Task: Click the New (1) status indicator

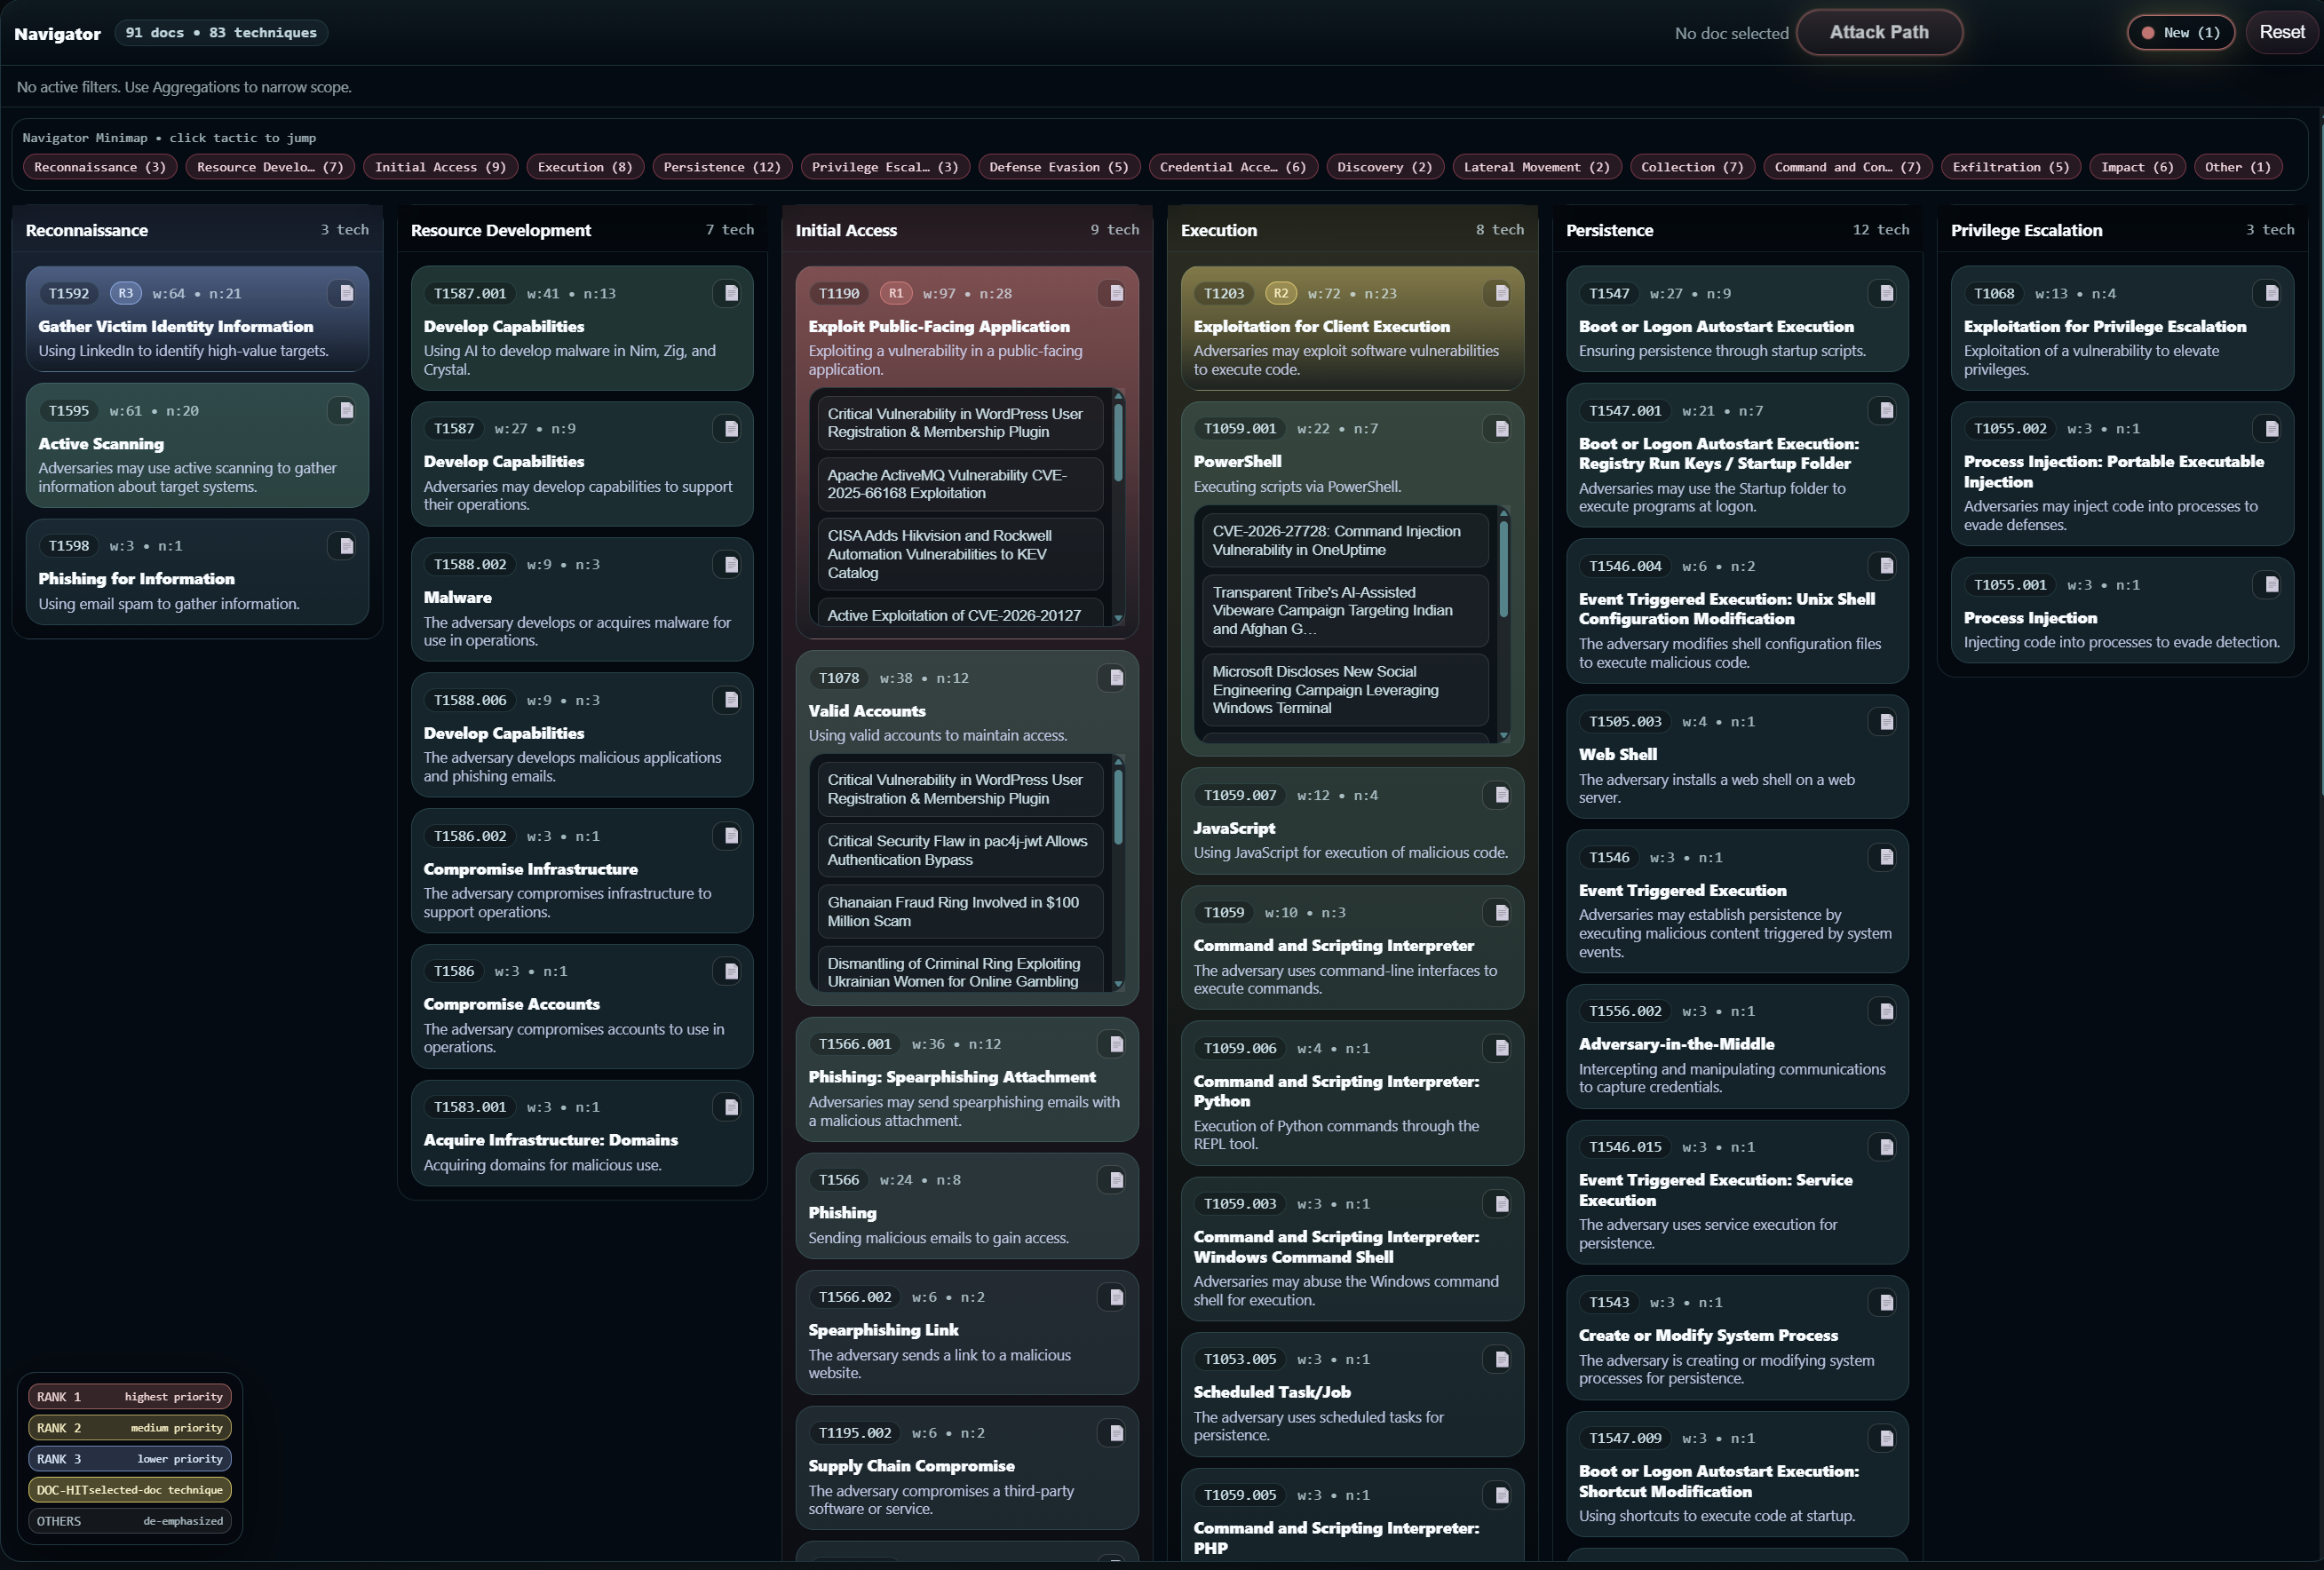Action: [x=2180, y=32]
